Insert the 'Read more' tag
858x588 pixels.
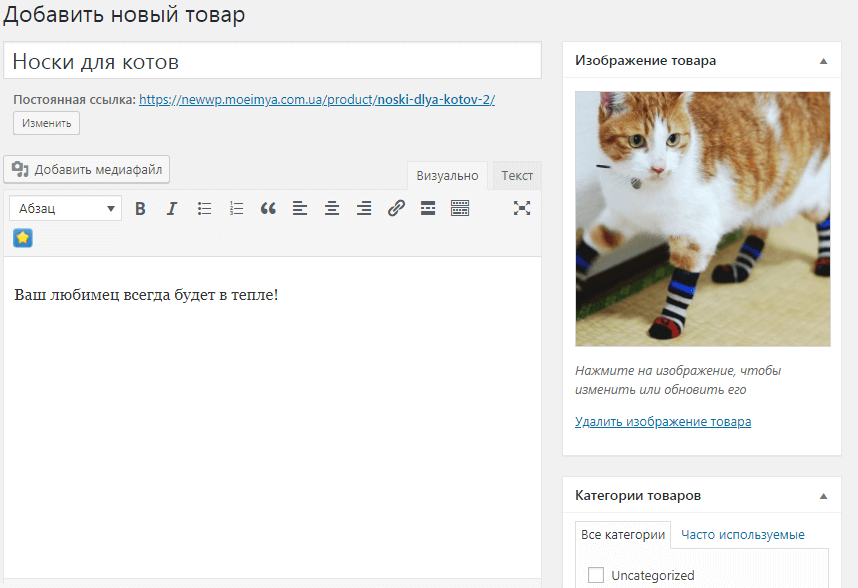click(428, 208)
